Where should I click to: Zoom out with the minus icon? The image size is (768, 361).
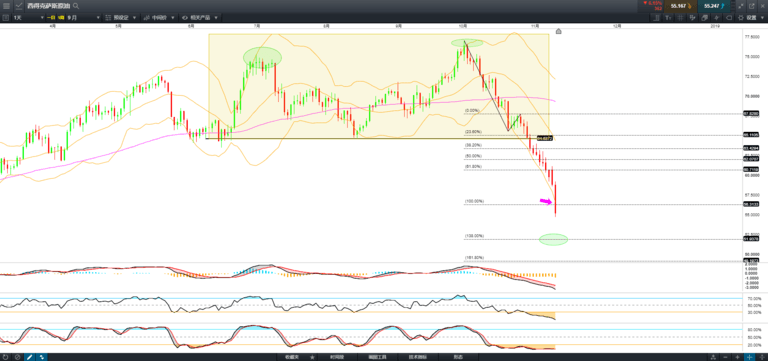pyautogui.click(x=725, y=357)
